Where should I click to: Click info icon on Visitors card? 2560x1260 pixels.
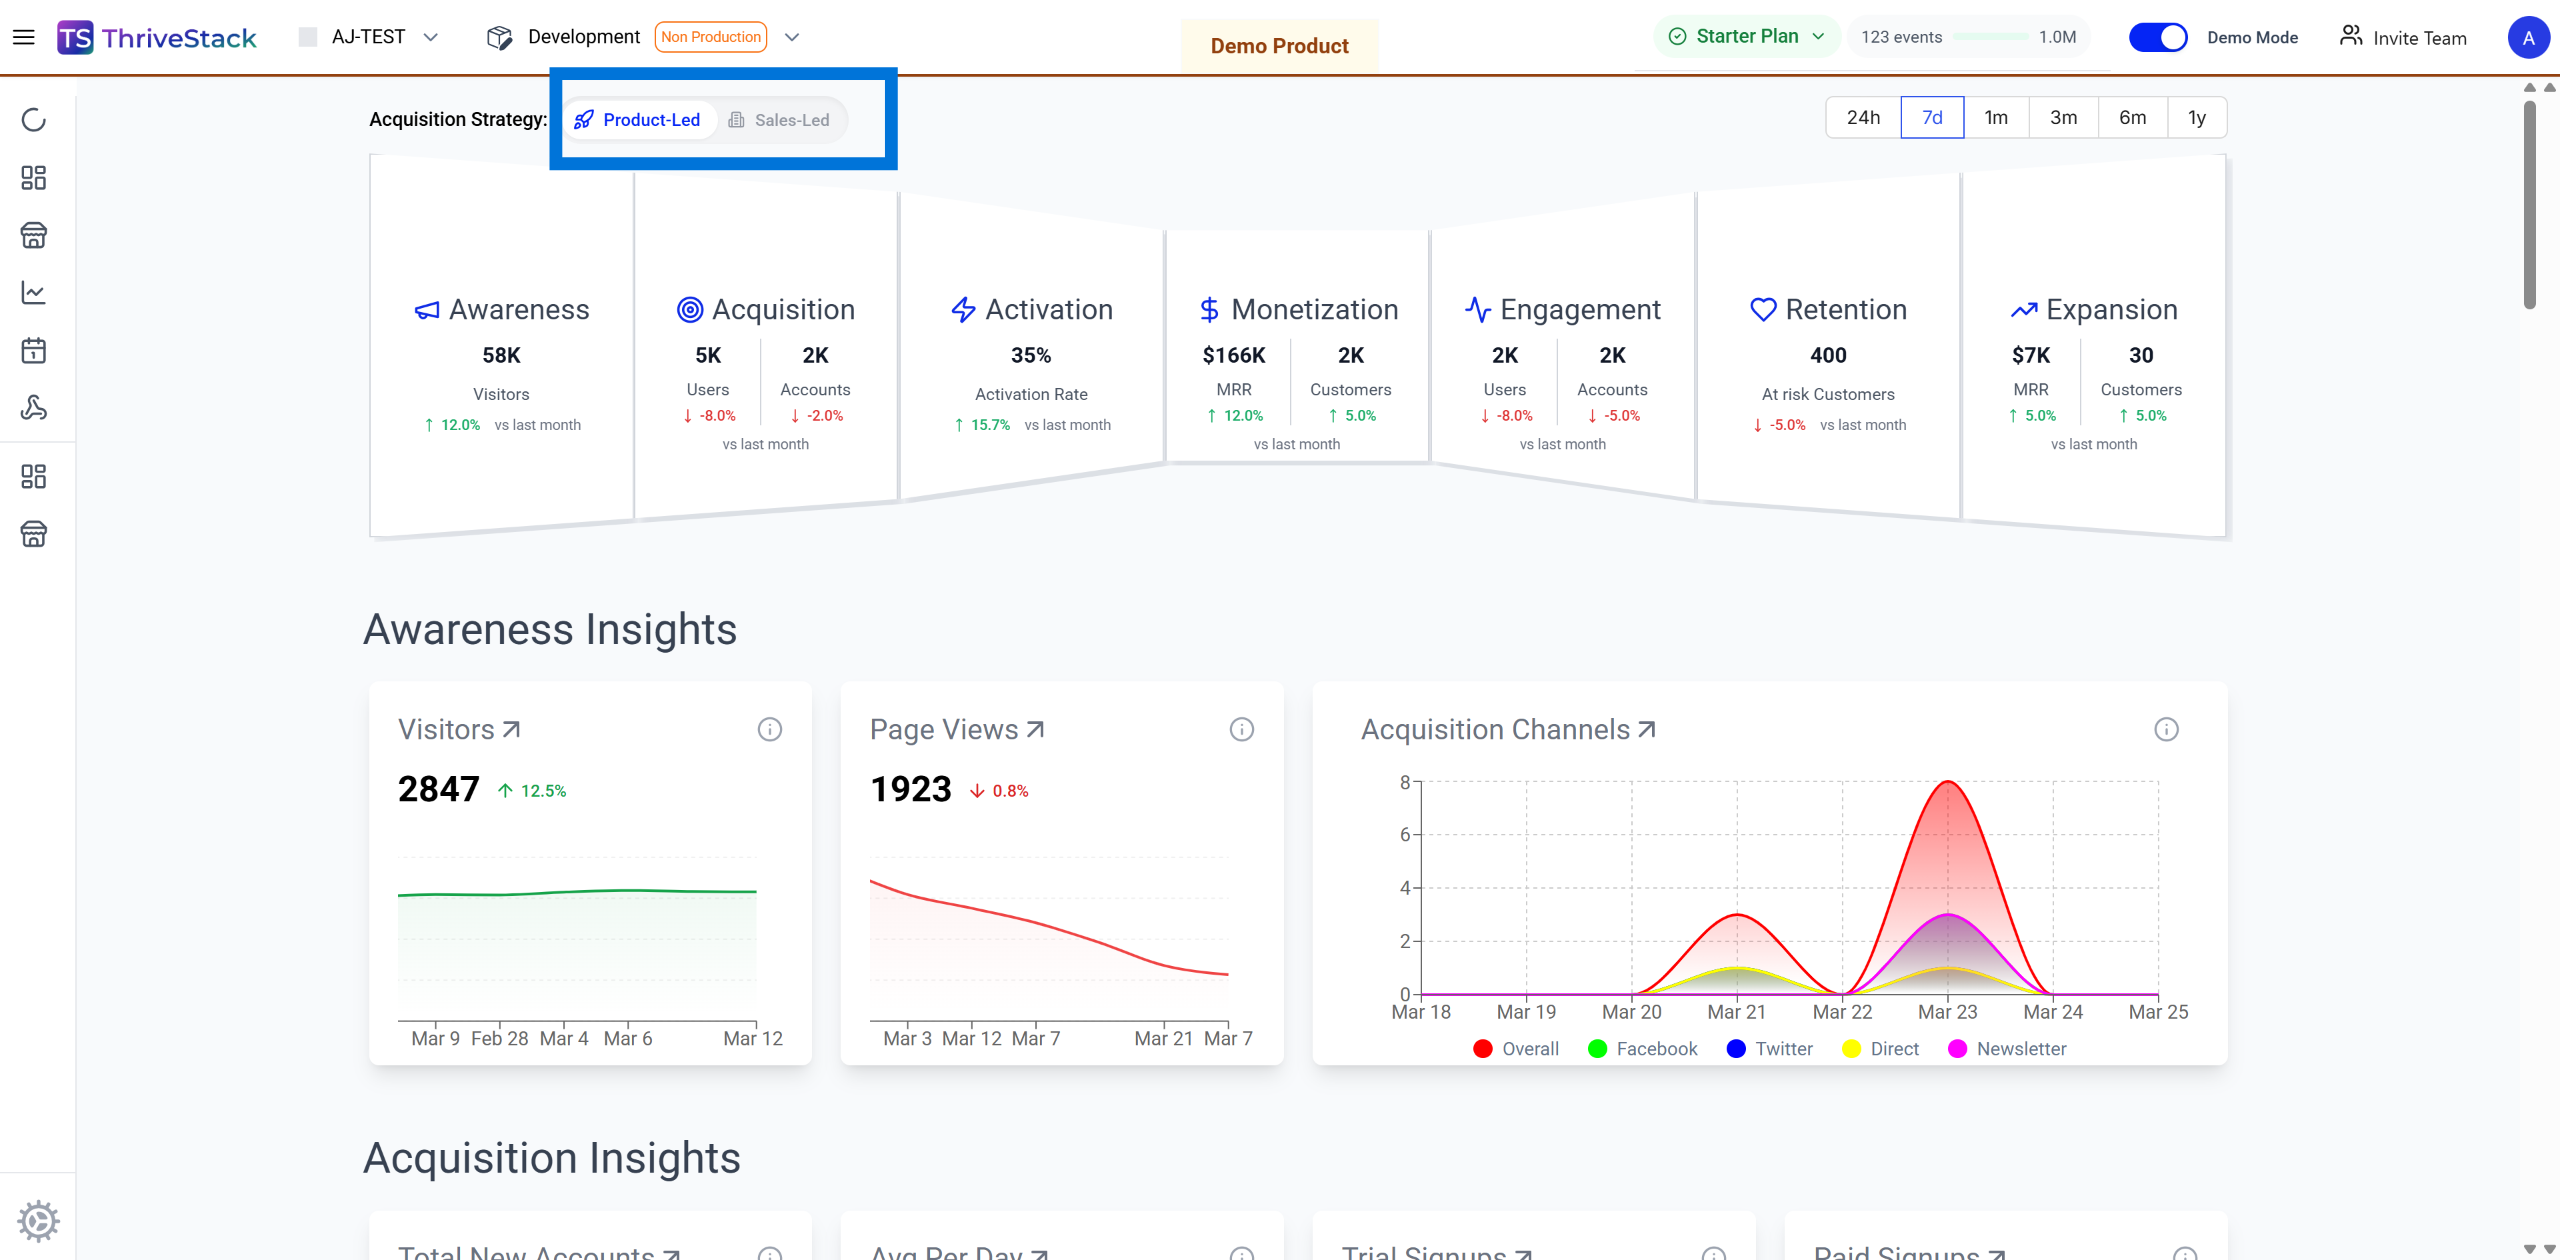769,729
